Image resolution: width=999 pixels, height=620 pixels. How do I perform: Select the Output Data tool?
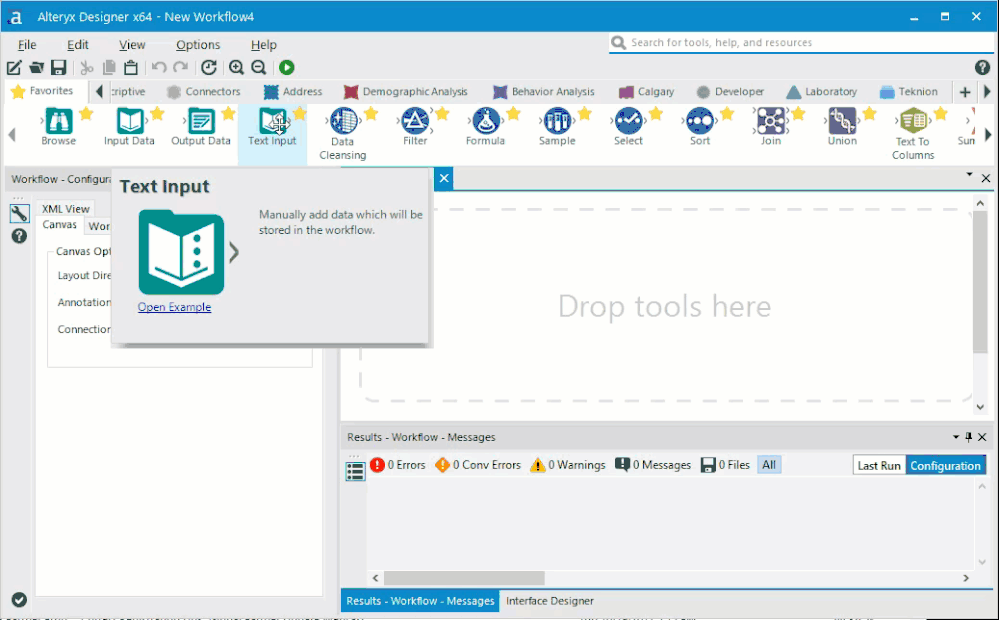[x=201, y=121]
